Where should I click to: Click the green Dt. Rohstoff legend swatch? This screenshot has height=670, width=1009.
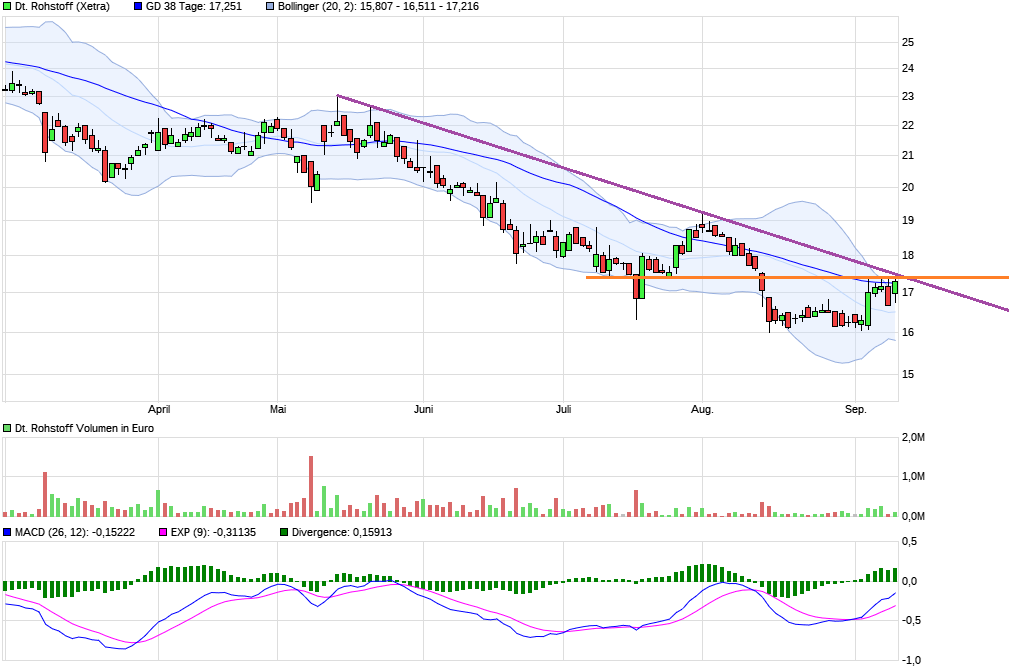(x=8, y=6)
